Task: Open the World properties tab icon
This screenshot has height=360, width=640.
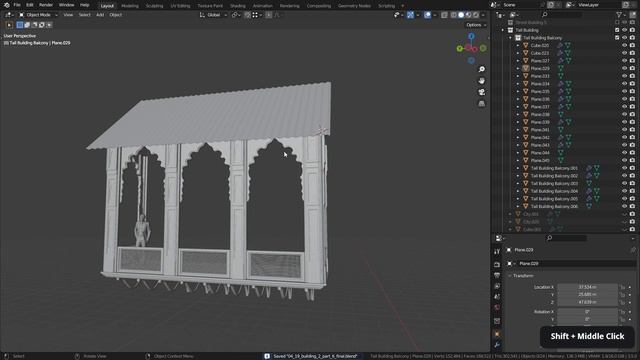Action: 497,307
